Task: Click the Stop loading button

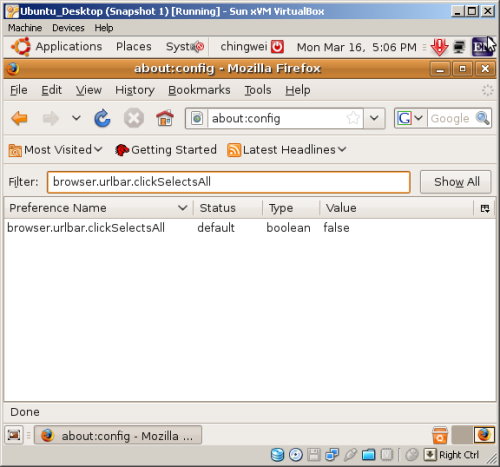Action: click(x=134, y=118)
